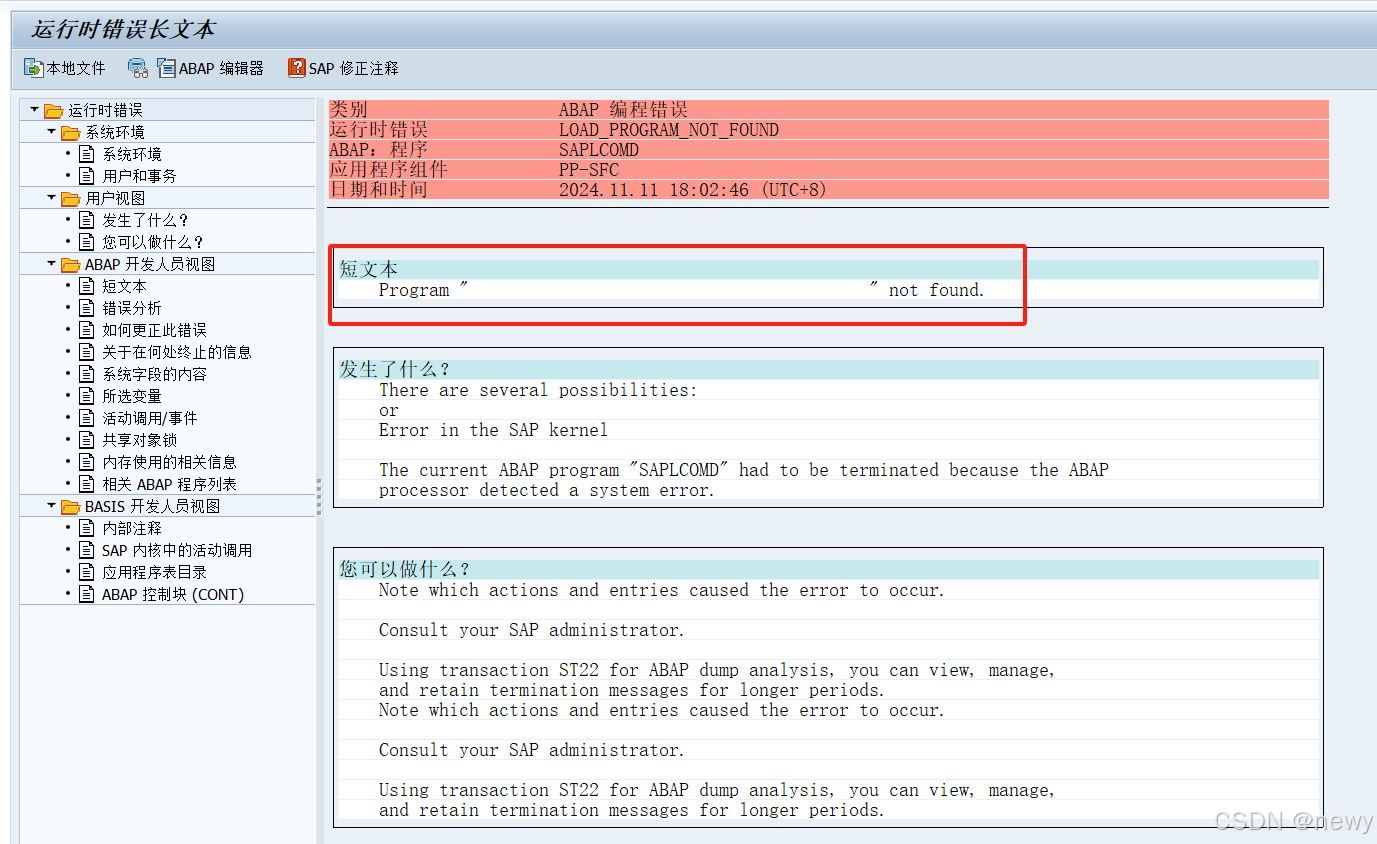Click document icon of 发生了什么?
Screen dimensions: 1377x844
(87, 220)
